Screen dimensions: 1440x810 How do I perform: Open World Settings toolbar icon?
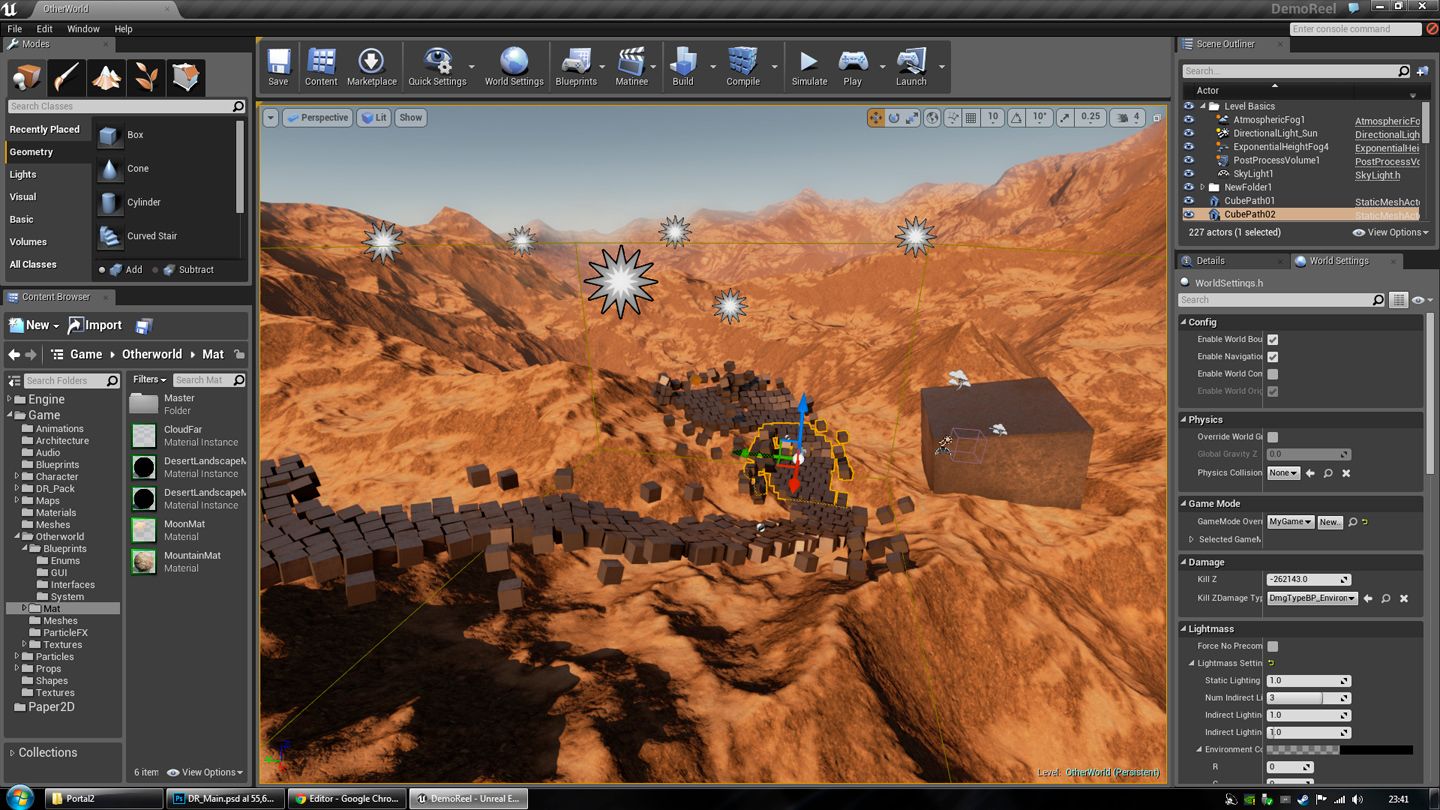tap(514, 66)
